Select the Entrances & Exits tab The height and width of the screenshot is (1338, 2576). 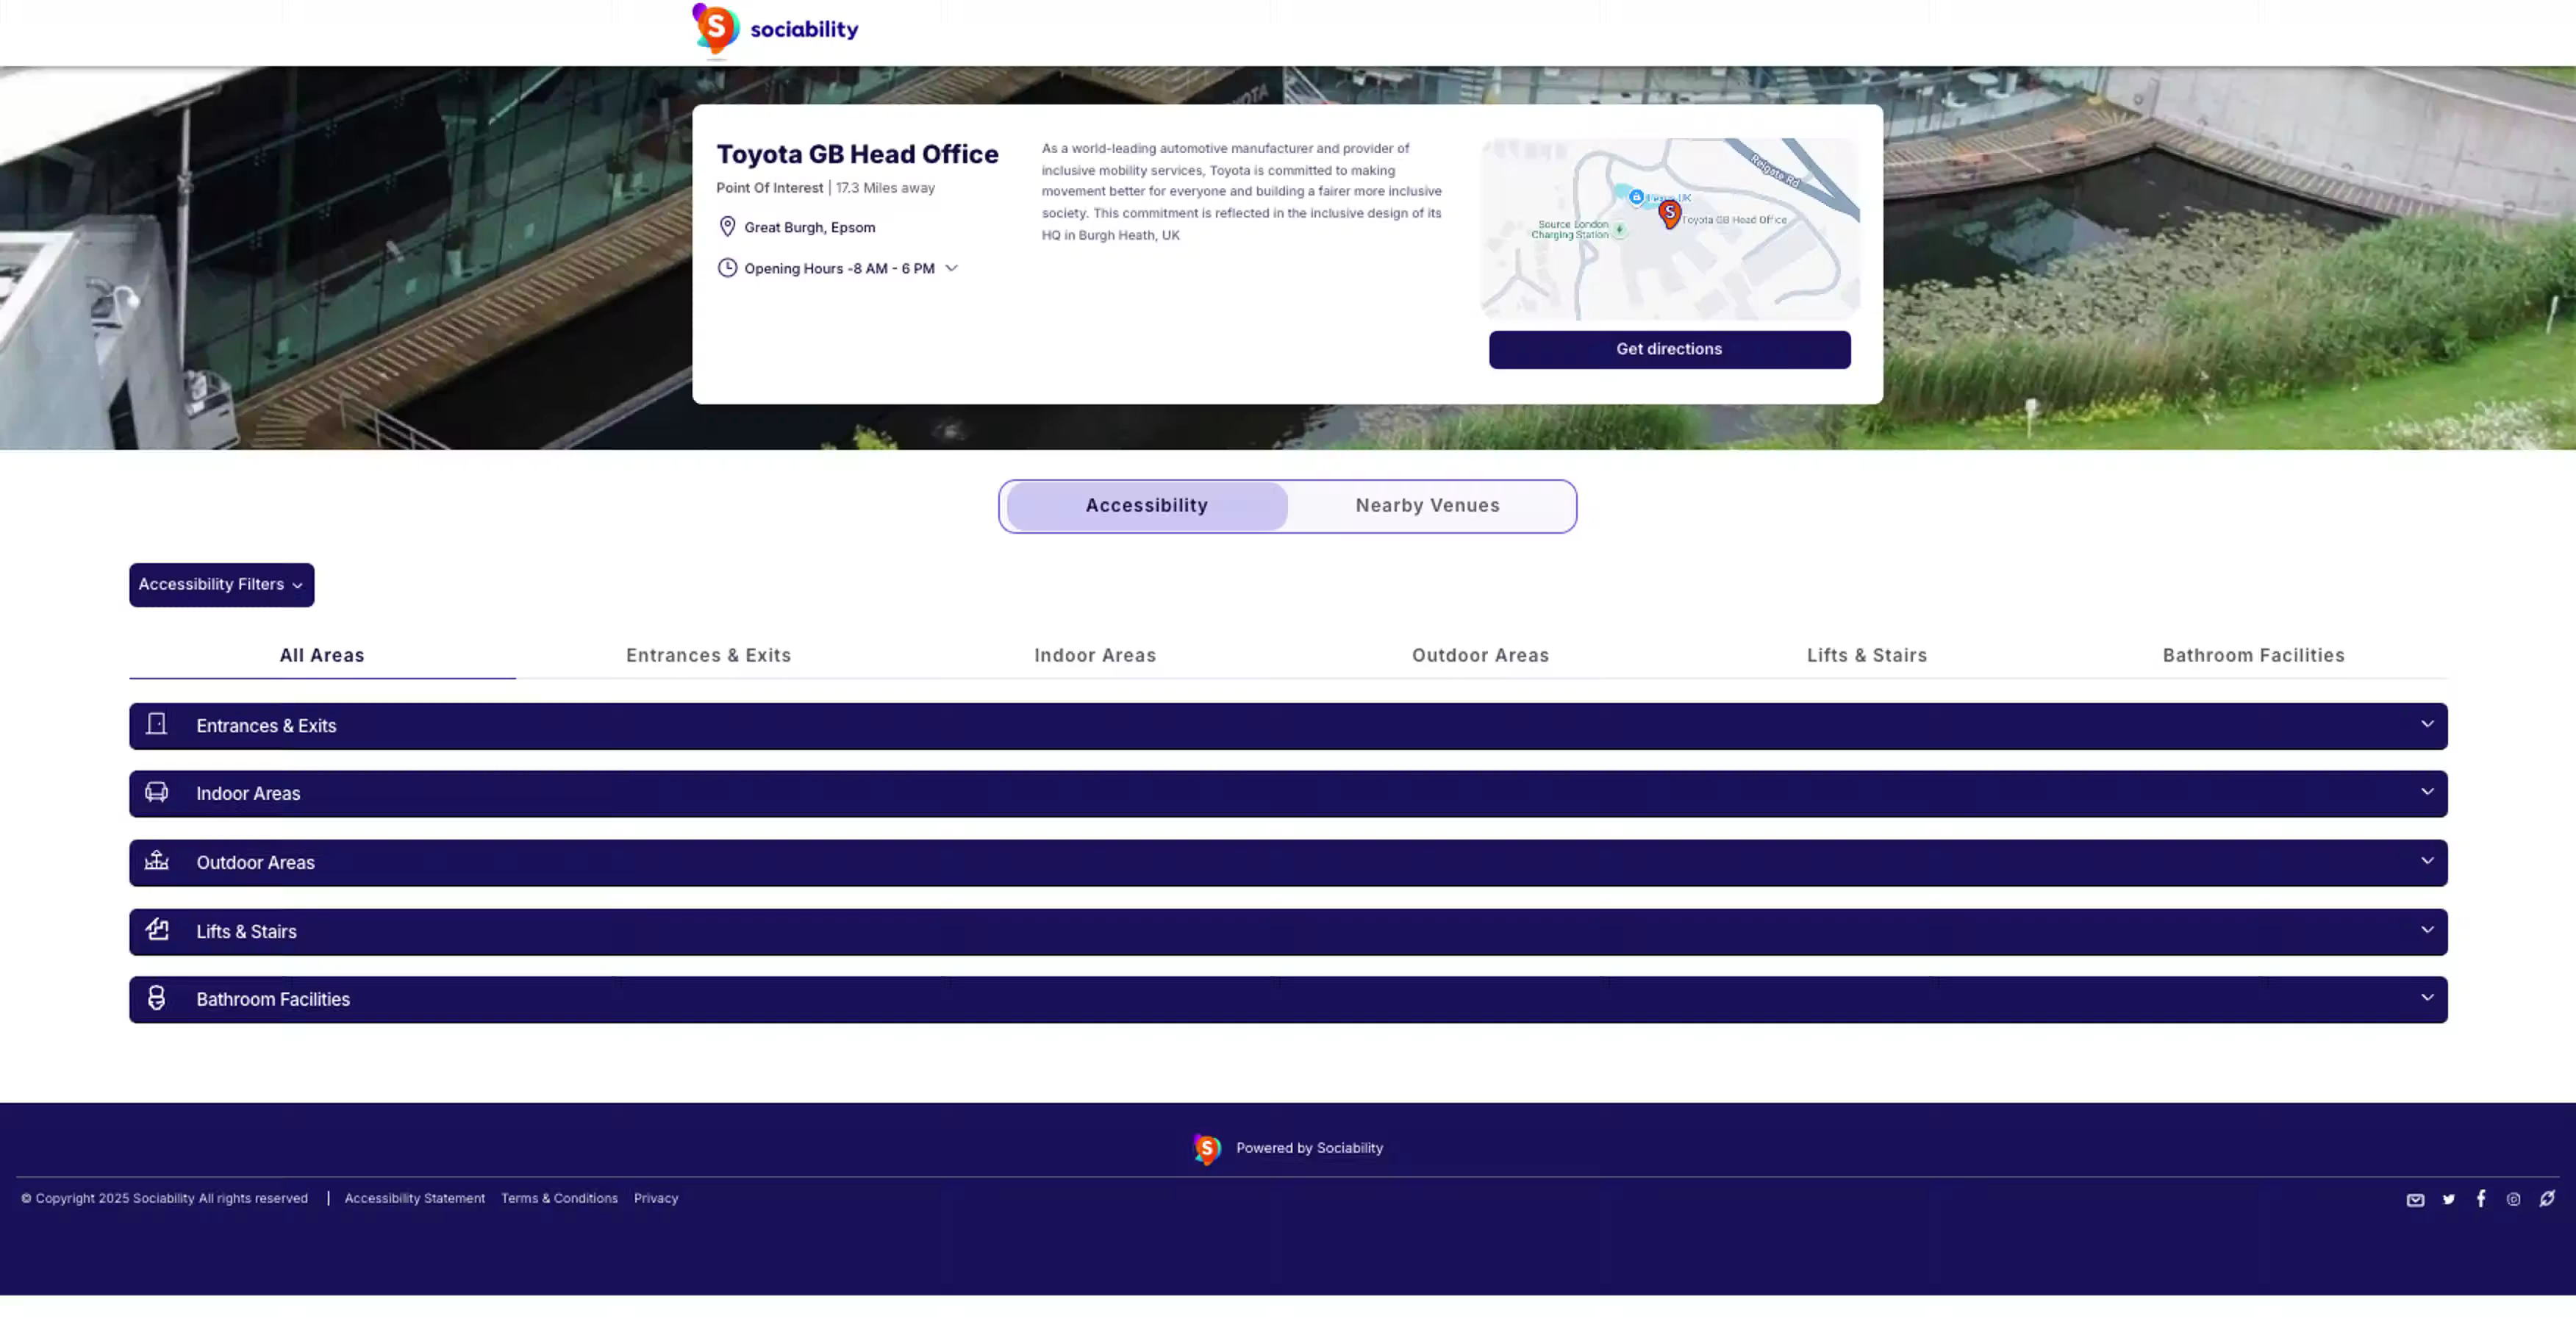(x=708, y=655)
